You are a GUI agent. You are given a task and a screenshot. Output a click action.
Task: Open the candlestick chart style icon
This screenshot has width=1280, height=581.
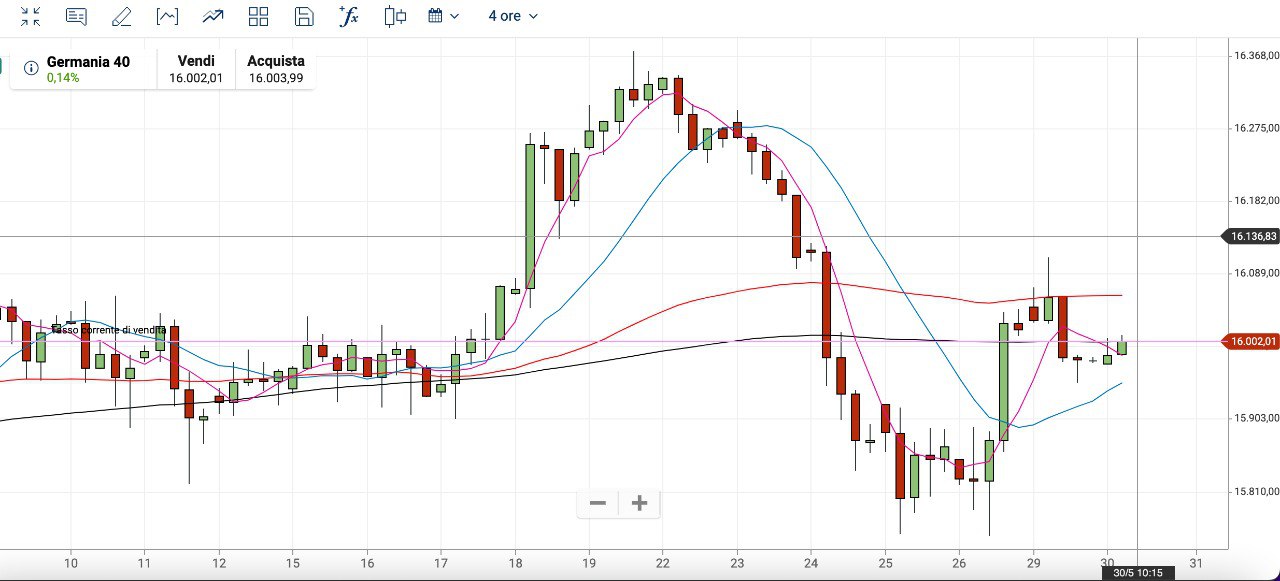(x=395, y=16)
